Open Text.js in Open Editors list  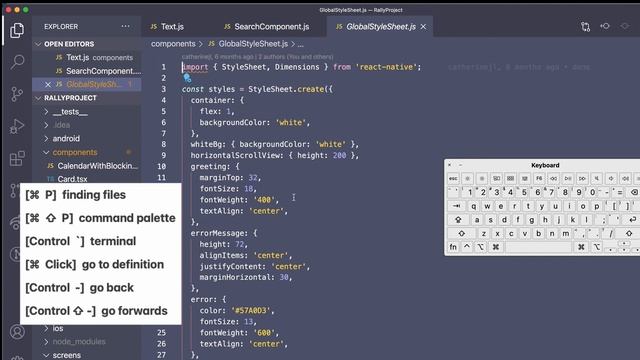[x=87, y=58]
